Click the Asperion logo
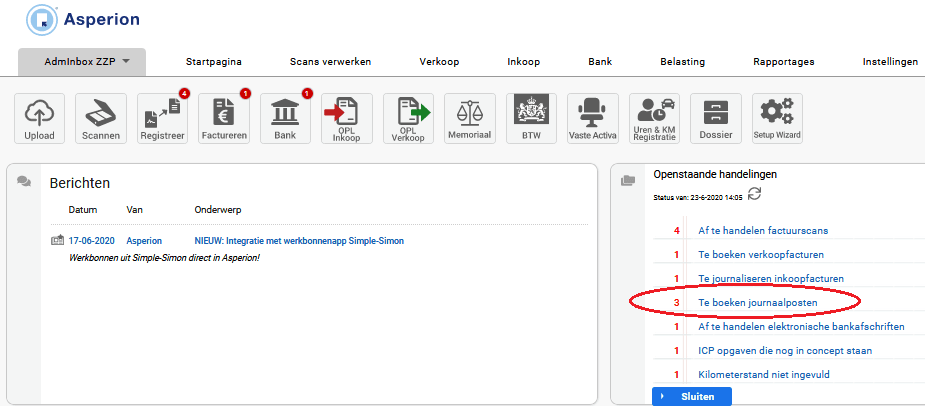925x406 pixels. pyautogui.click(x=83, y=19)
